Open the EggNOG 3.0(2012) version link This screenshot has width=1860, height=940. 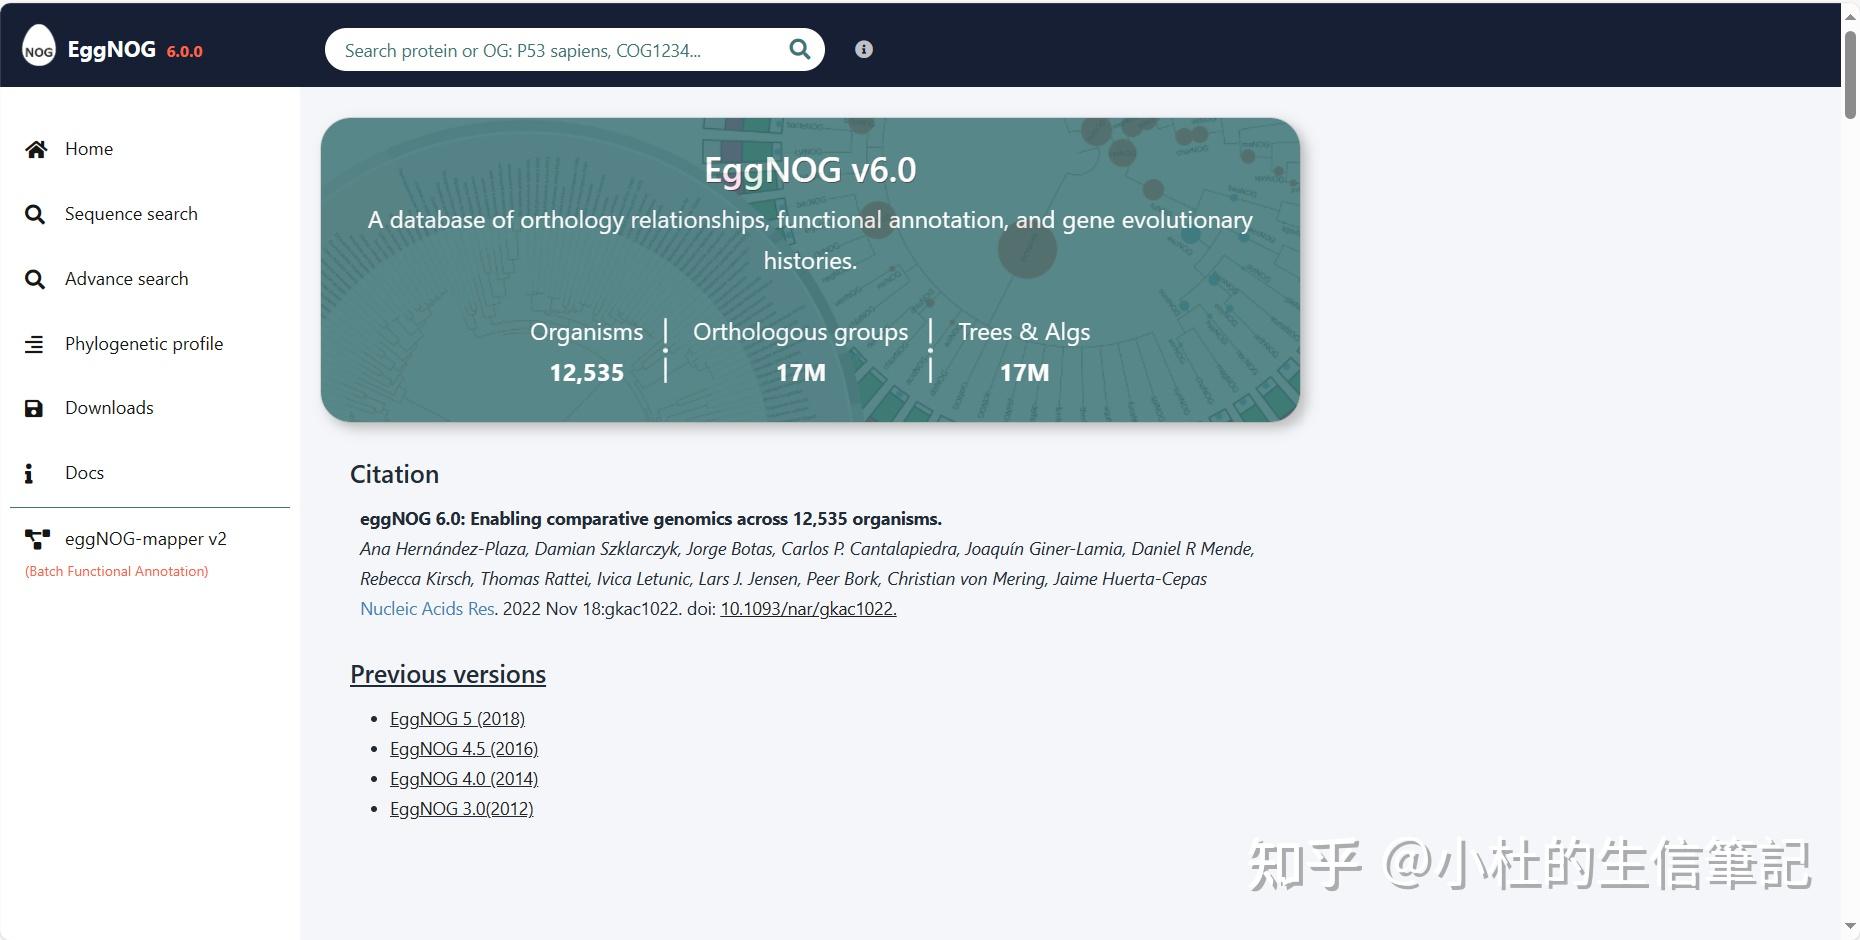[461, 808]
